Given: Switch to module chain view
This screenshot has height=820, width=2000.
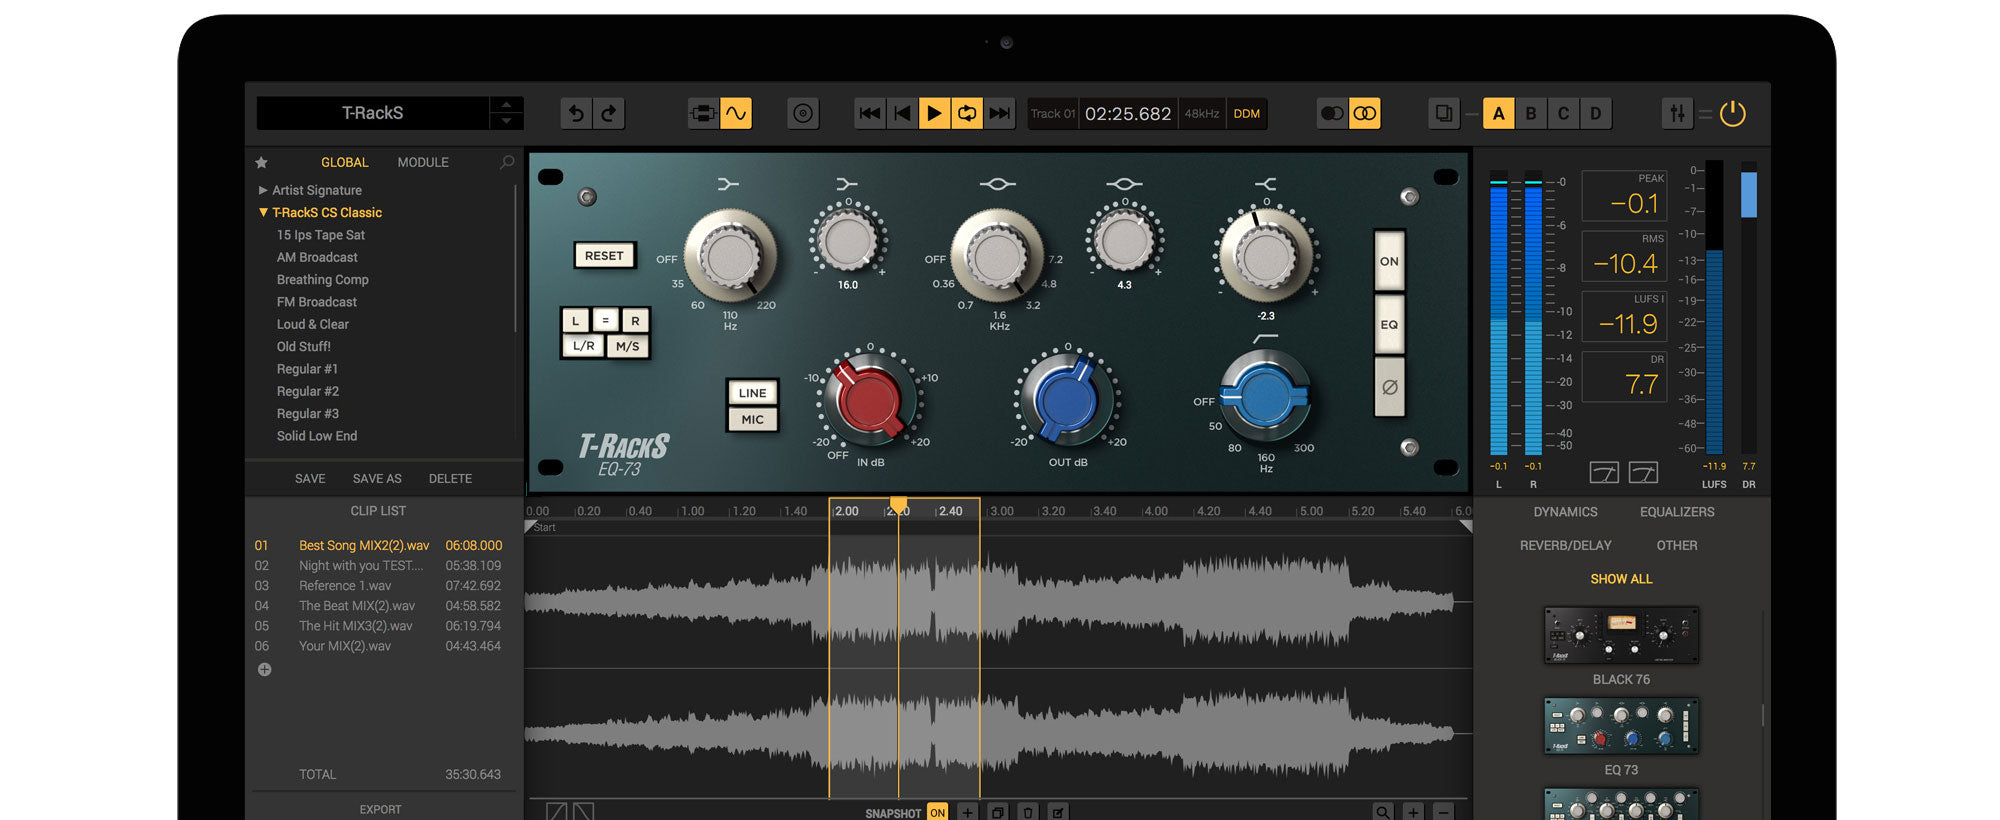Looking at the screenshot, I should coord(703,114).
